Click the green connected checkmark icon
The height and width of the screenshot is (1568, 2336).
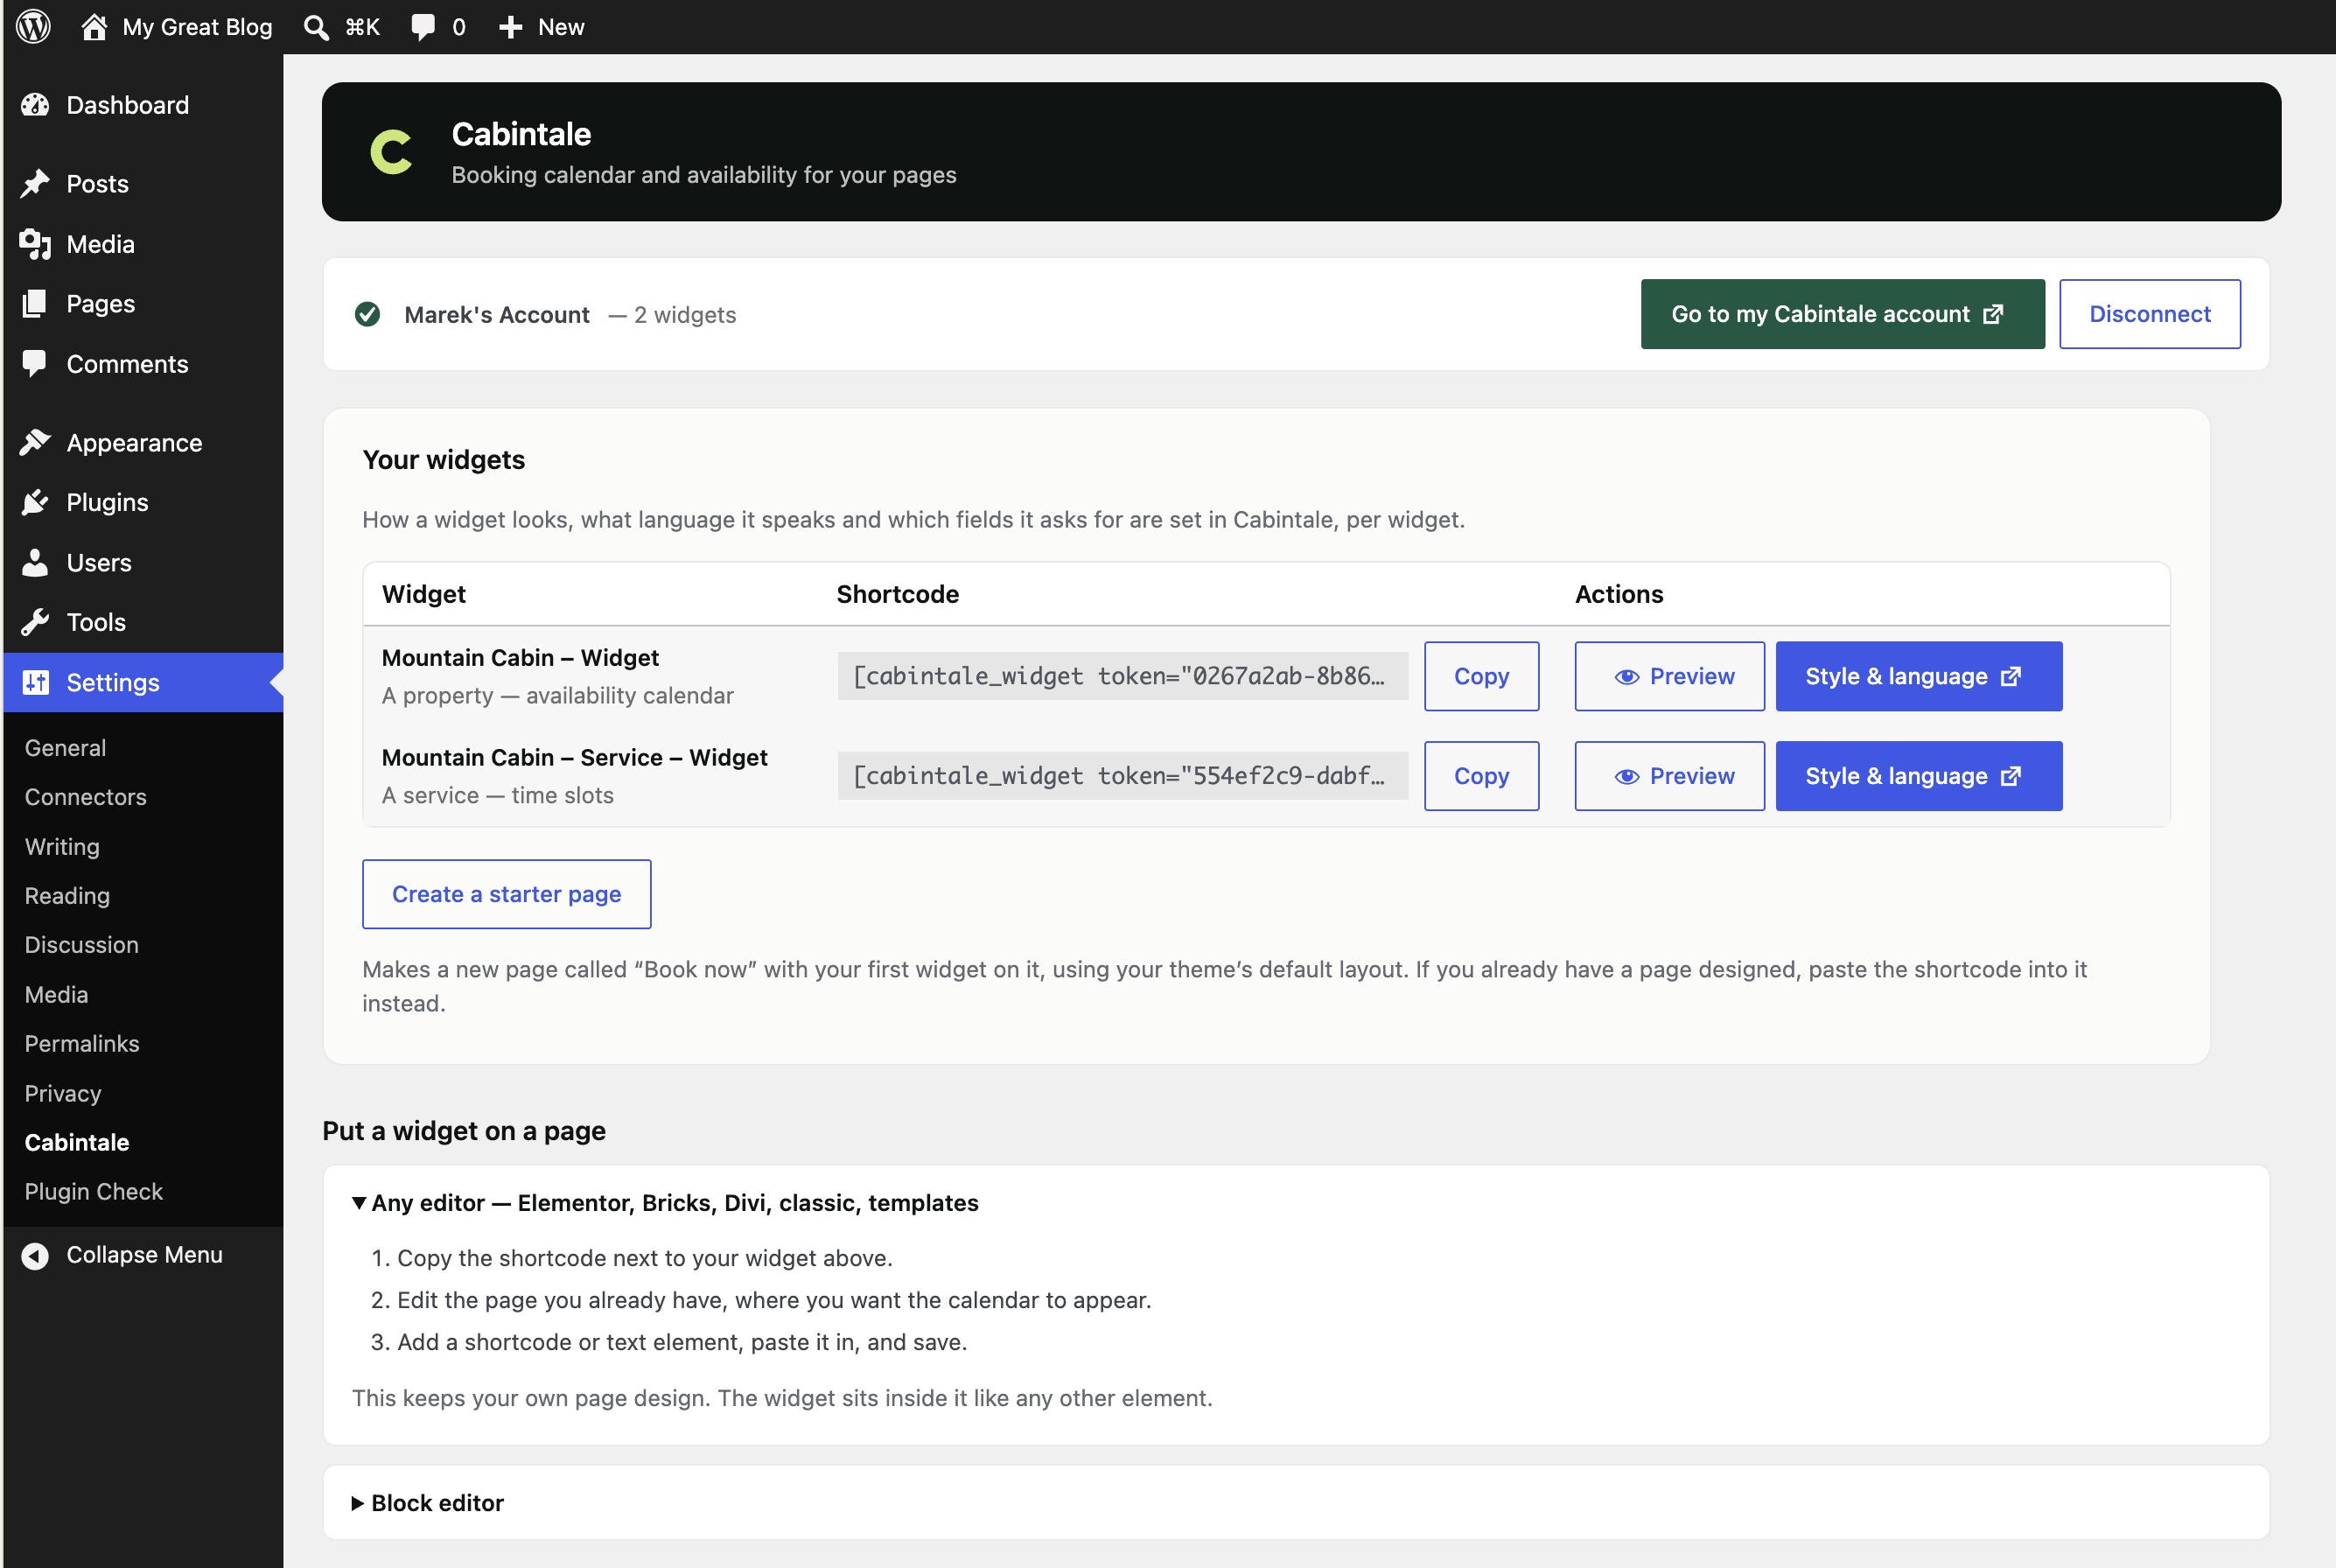[x=367, y=314]
